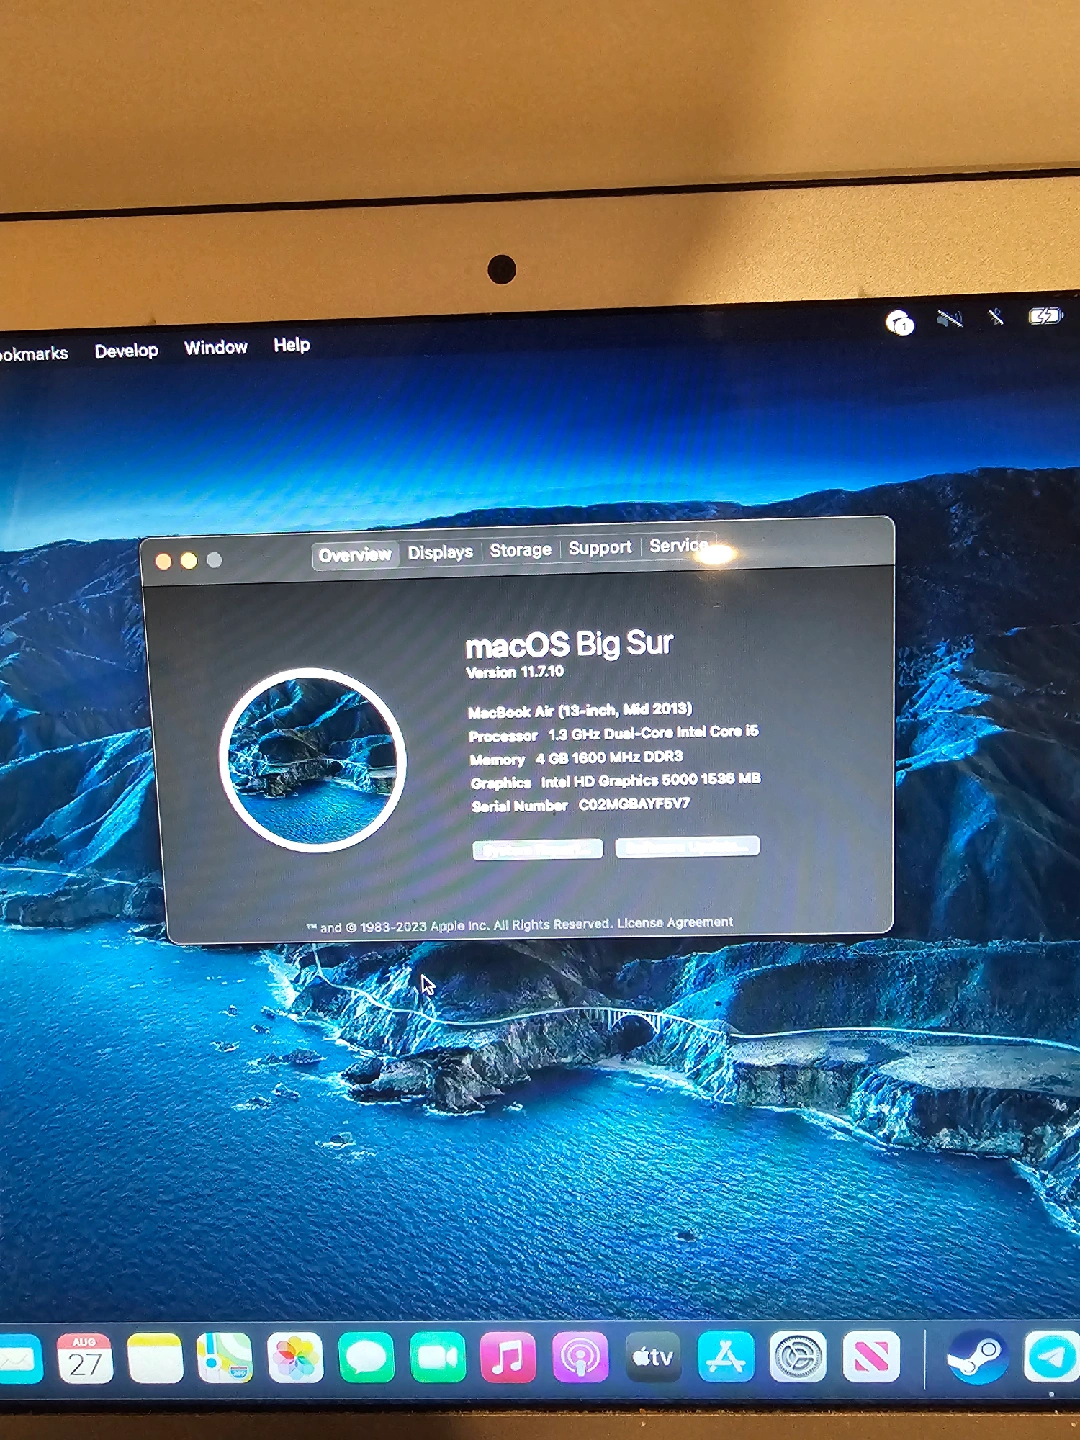Open the Develop menu
Screen dimensions: 1080x1440
click(x=127, y=351)
